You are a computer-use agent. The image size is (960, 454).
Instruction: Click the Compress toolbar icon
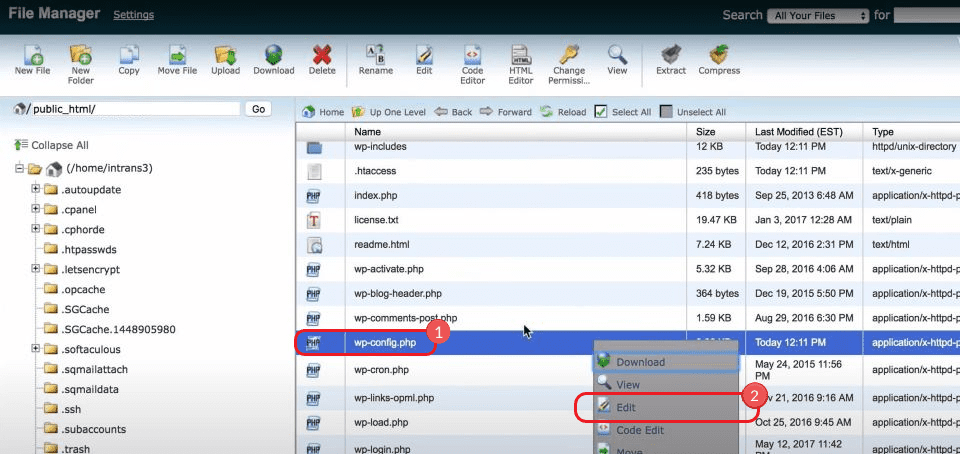coord(719,55)
